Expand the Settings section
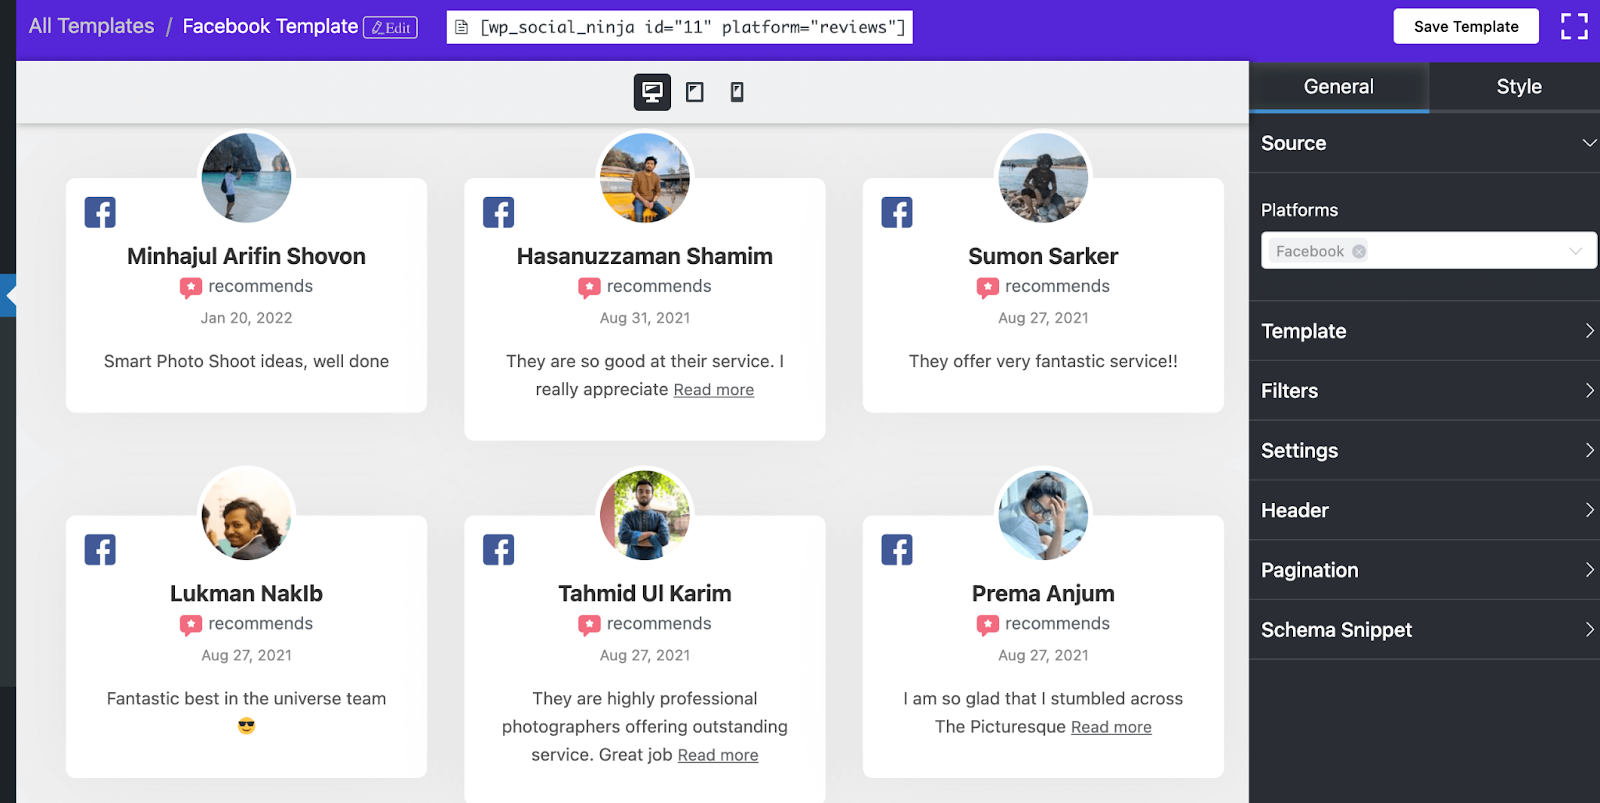The height and width of the screenshot is (803, 1600). coord(1424,451)
